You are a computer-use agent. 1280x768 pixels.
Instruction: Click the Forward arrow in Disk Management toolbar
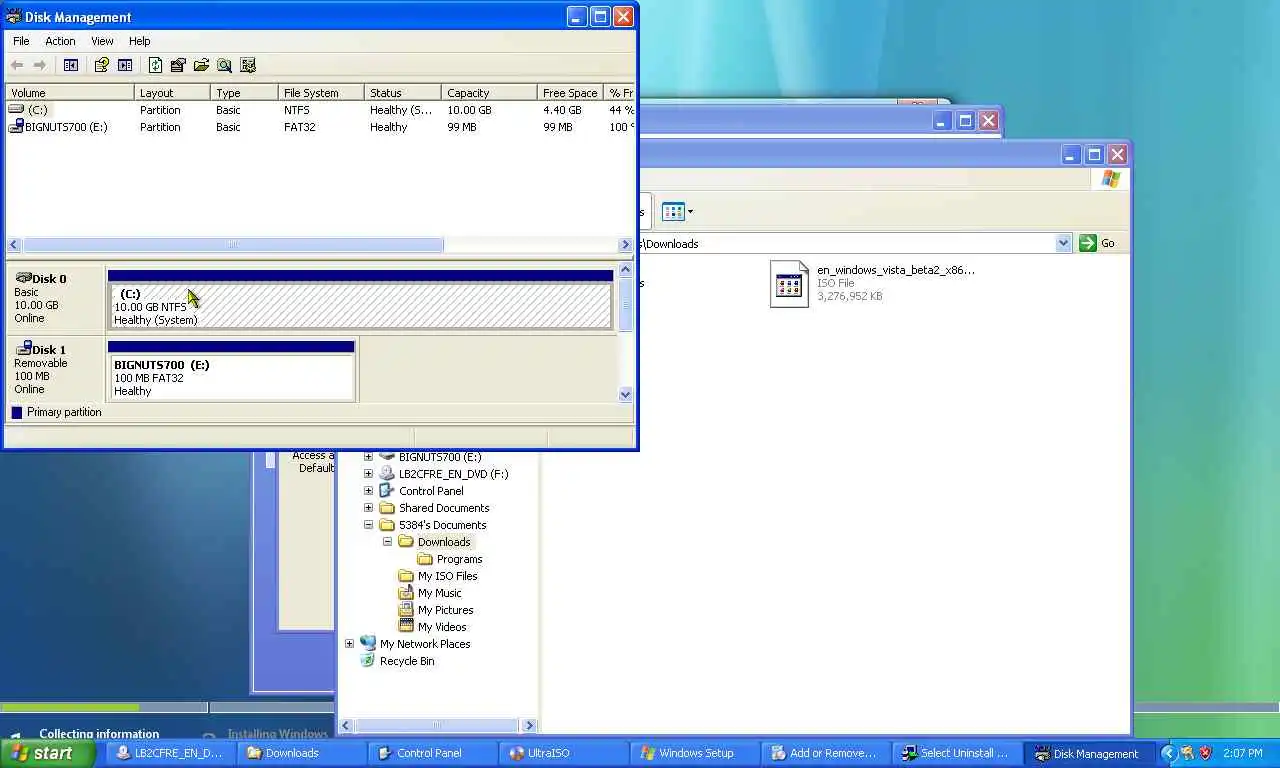(x=40, y=65)
